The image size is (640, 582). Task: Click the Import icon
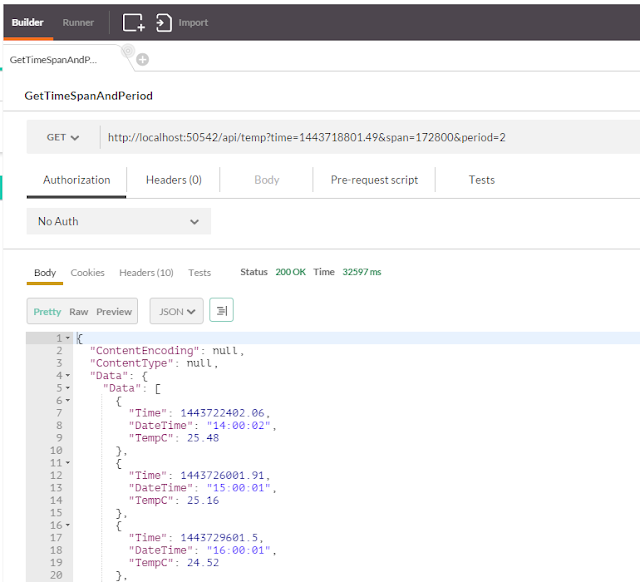[164, 22]
